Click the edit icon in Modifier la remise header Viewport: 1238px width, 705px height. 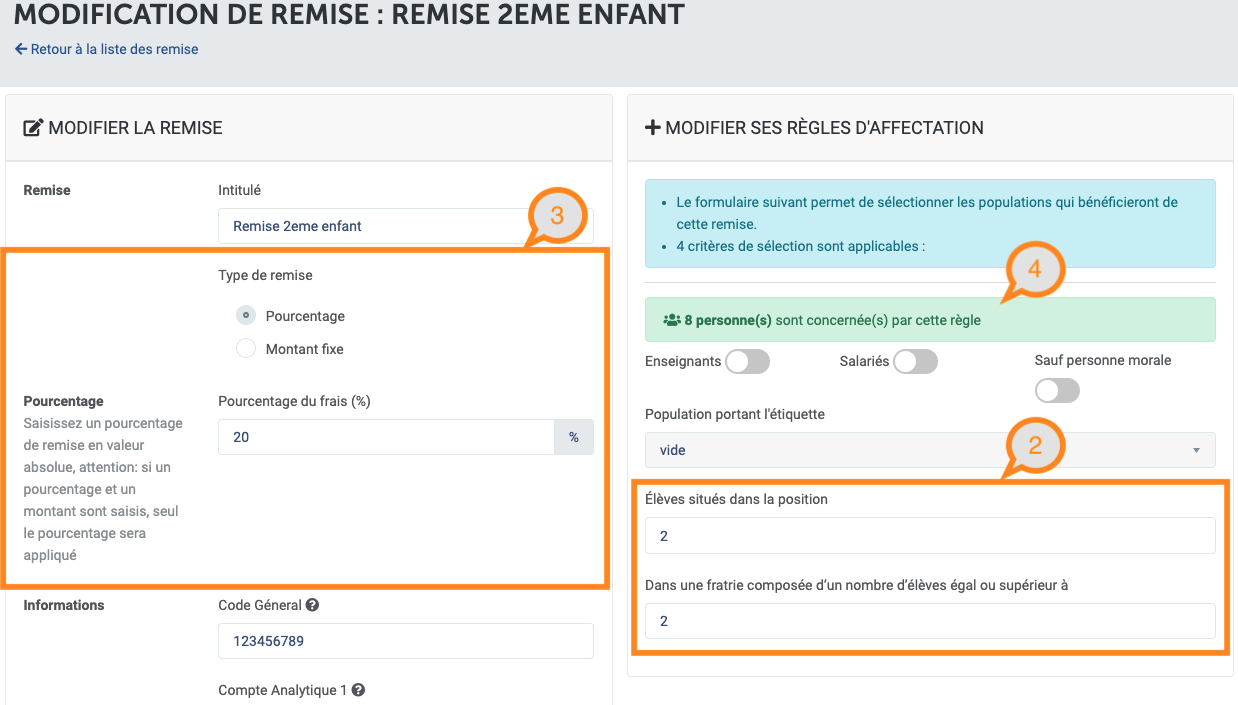click(x=33, y=128)
